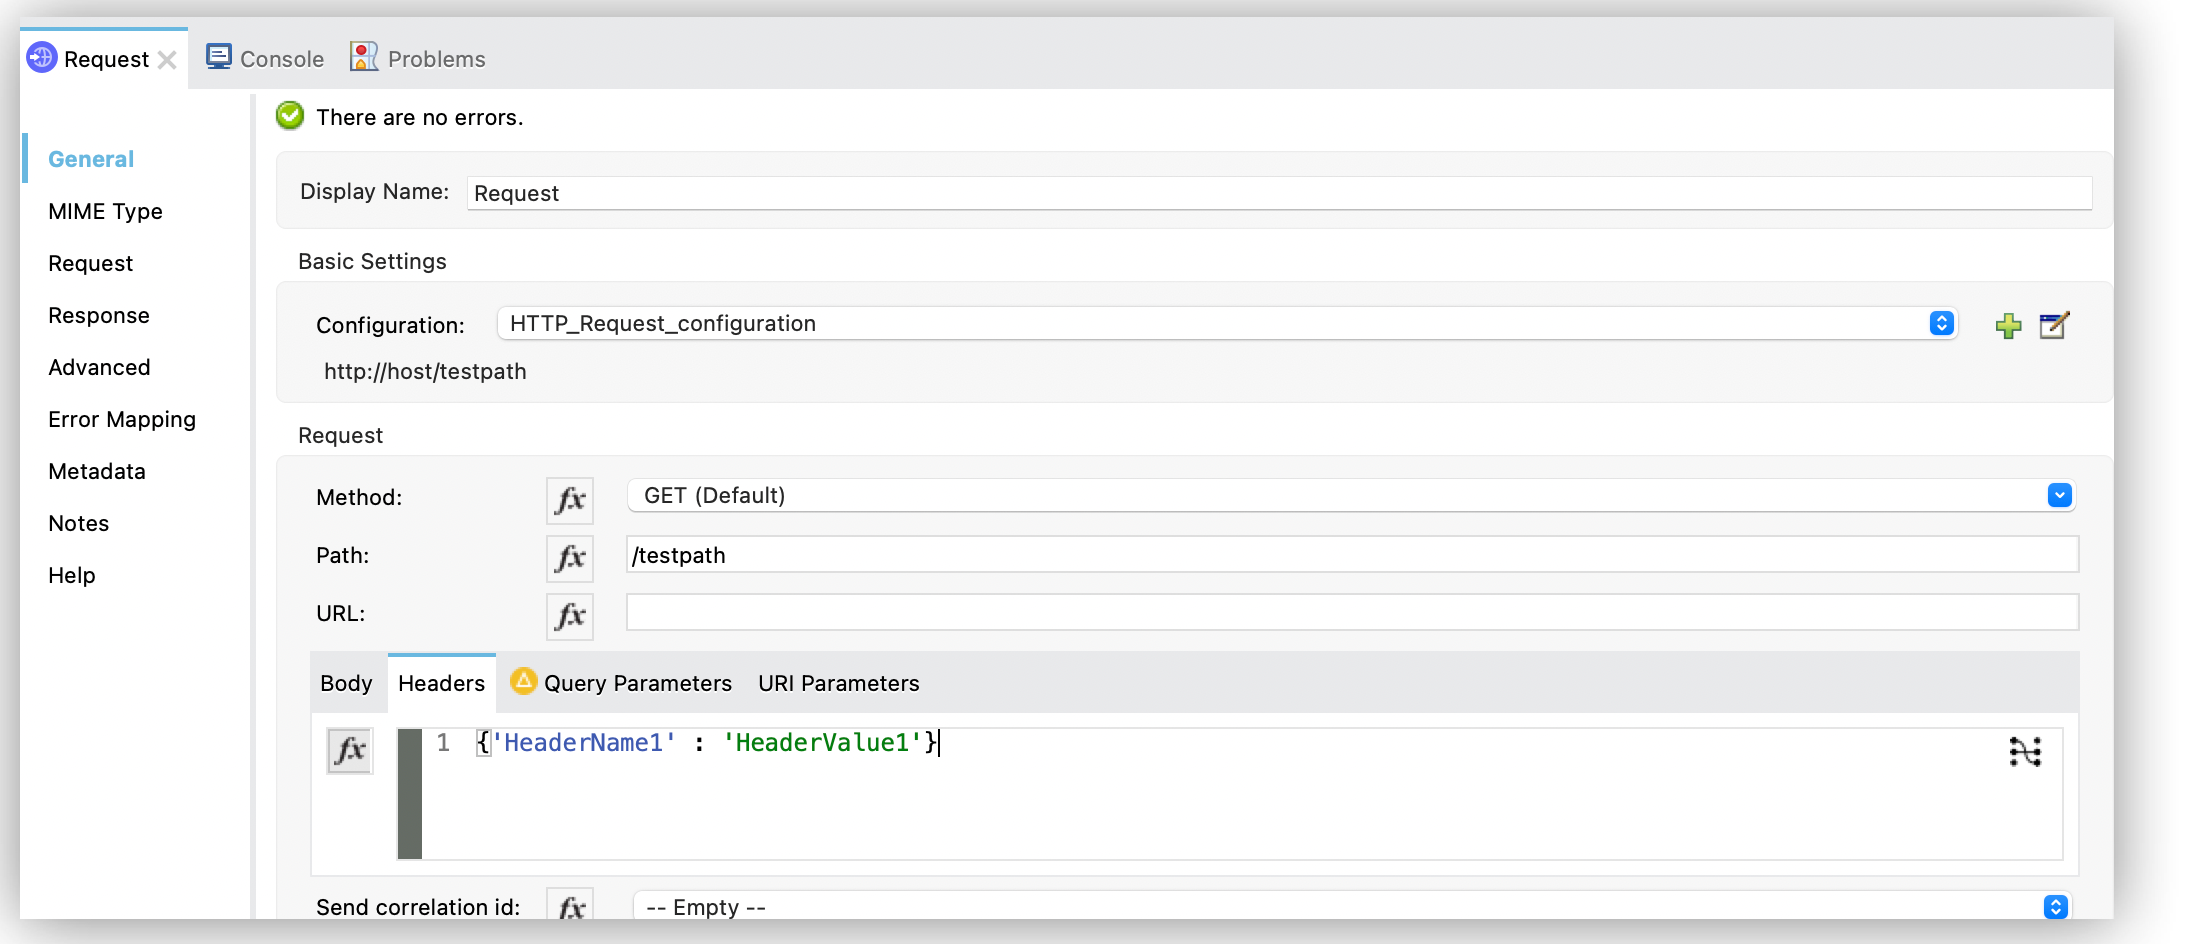
Task: Click the Display Name input field
Action: tap(1279, 193)
